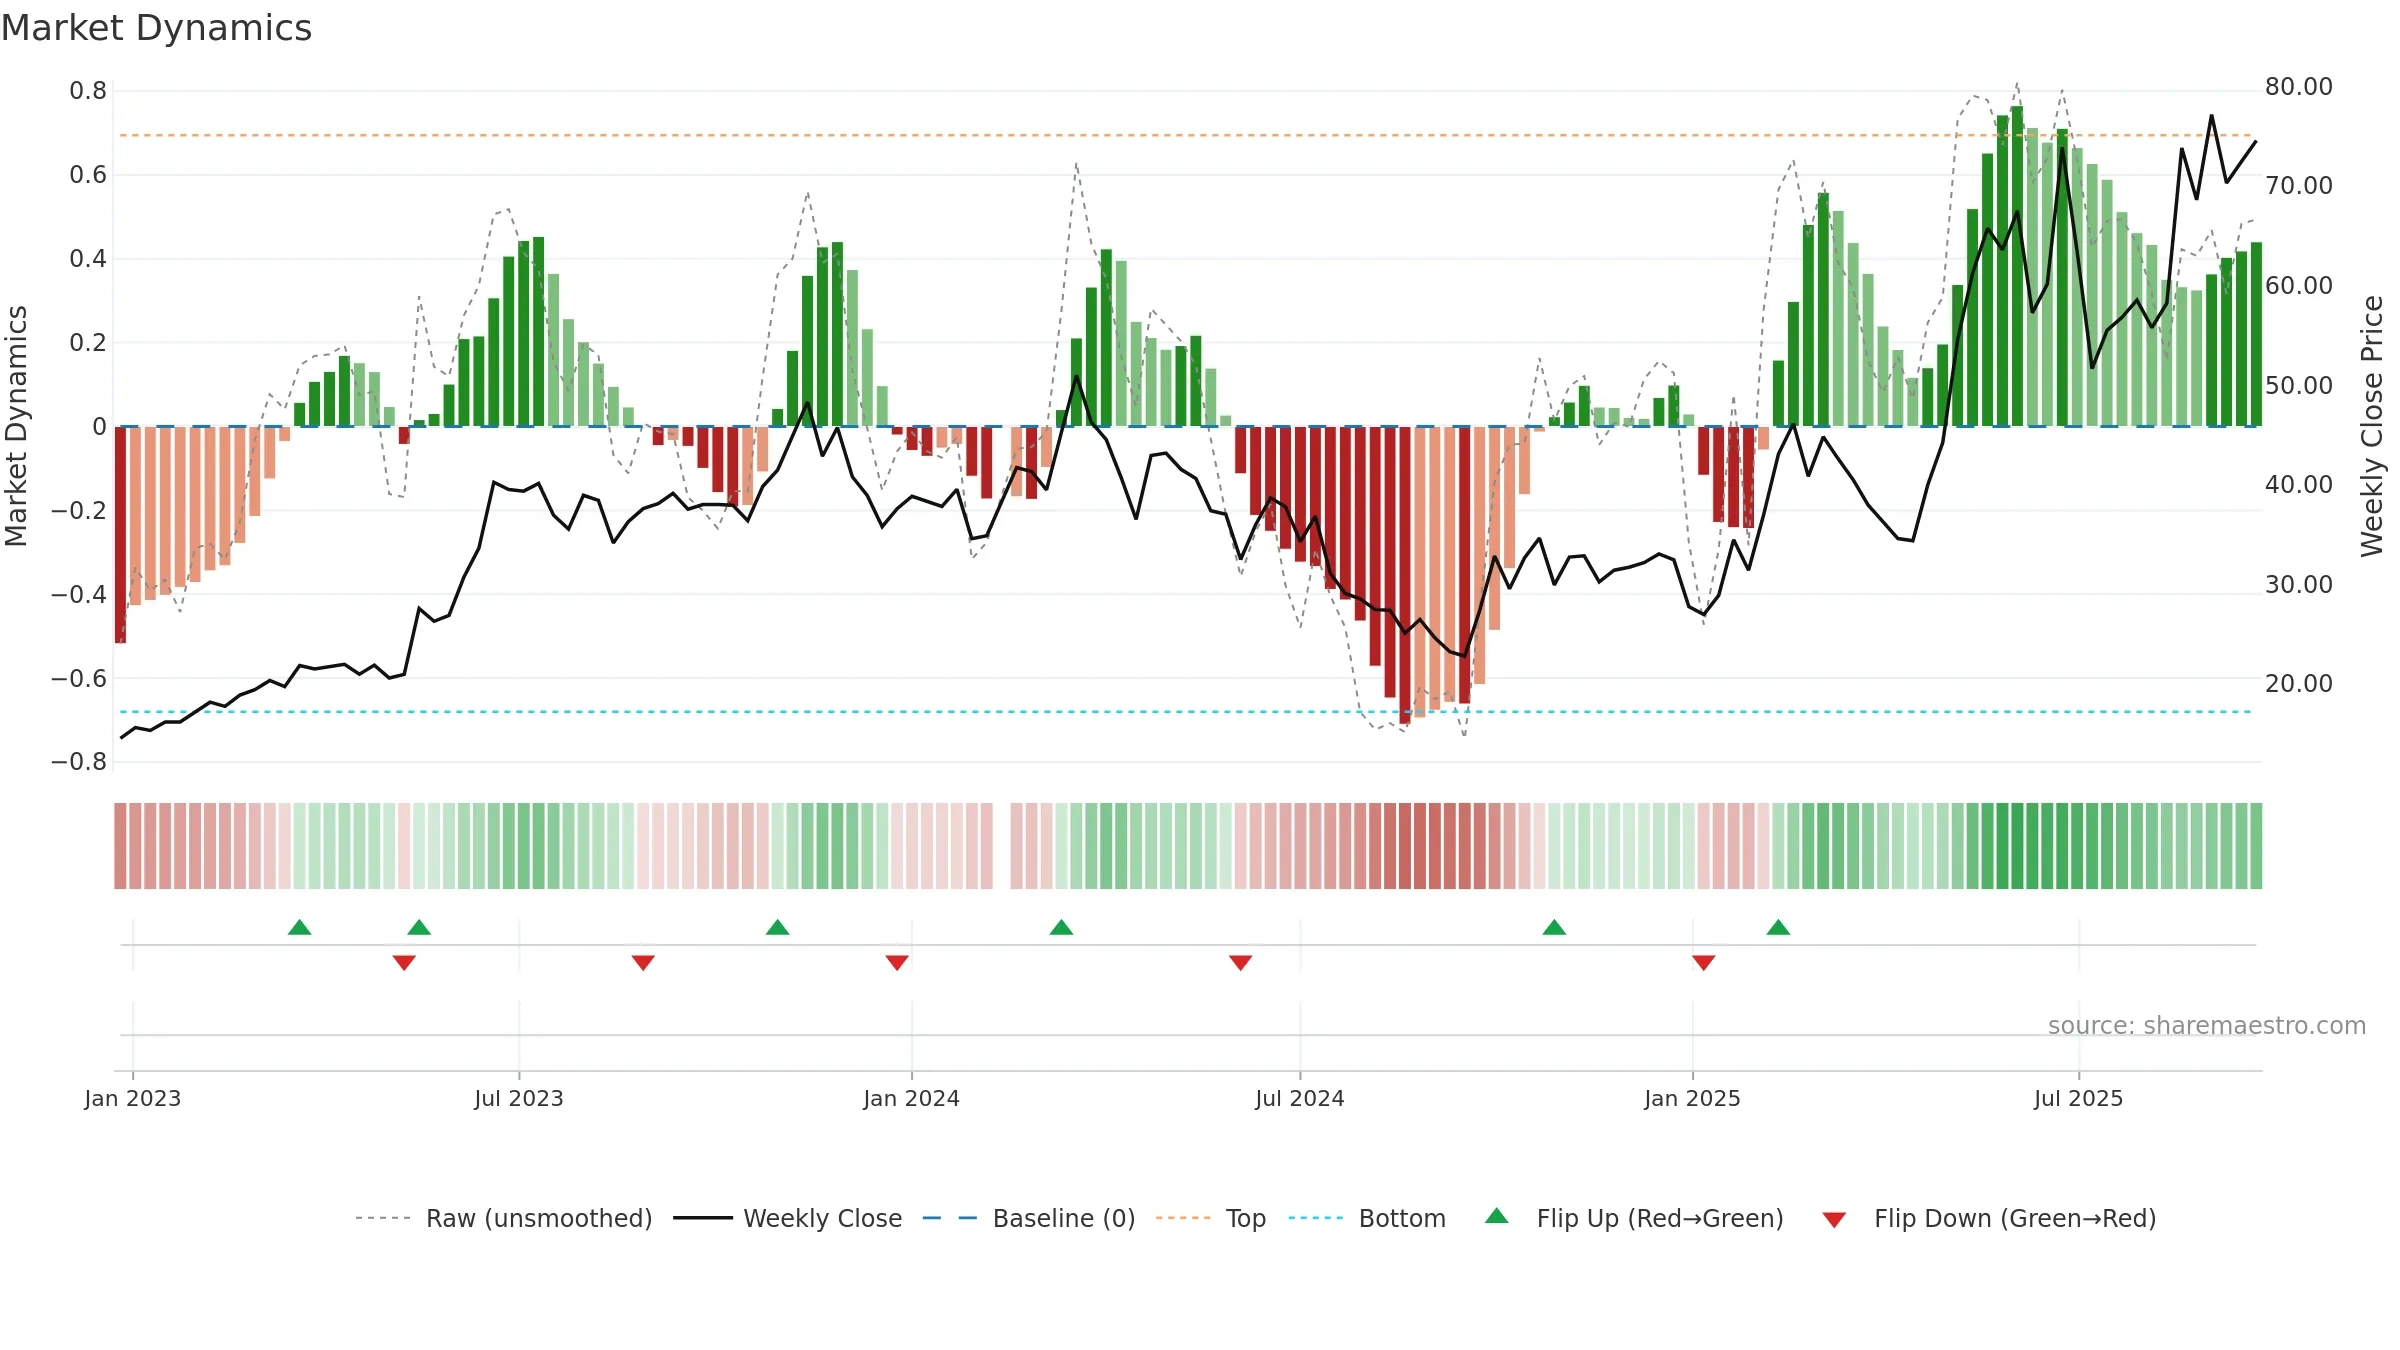2400x1350 pixels.
Task: Toggle the Top legend entry
Action: [1211, 1218]
